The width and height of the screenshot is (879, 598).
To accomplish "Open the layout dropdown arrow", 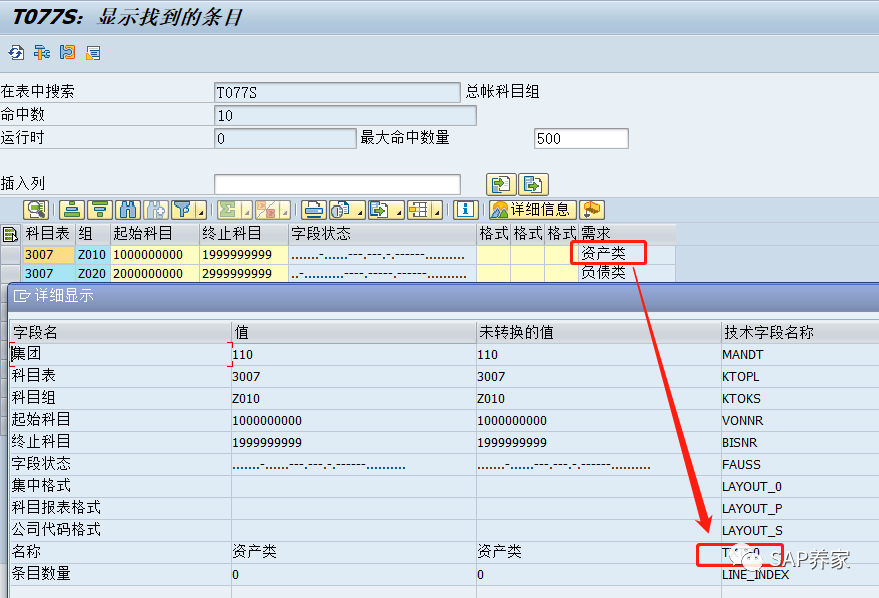I will pyautogui.click(x=437, y=210).
